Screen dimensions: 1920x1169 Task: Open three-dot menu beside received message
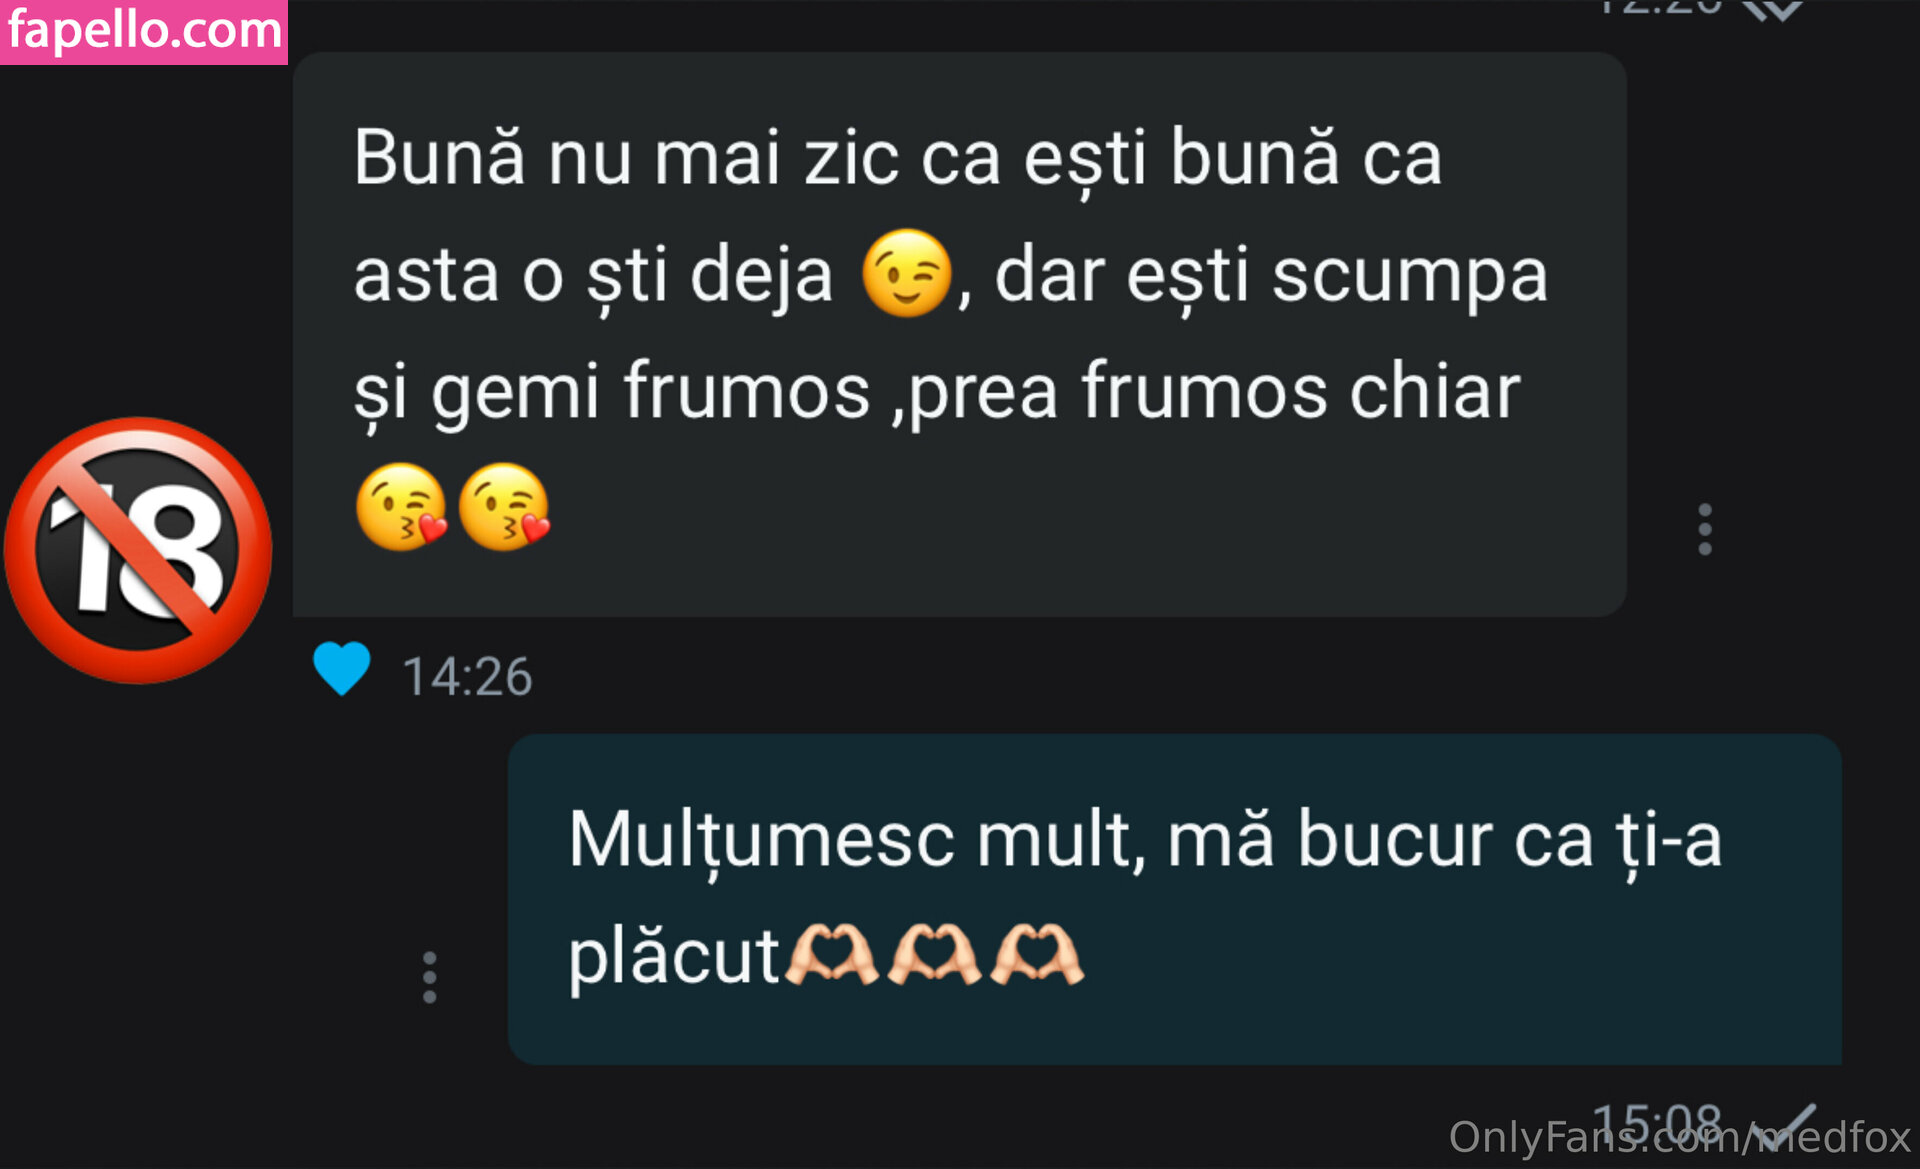1705,529
